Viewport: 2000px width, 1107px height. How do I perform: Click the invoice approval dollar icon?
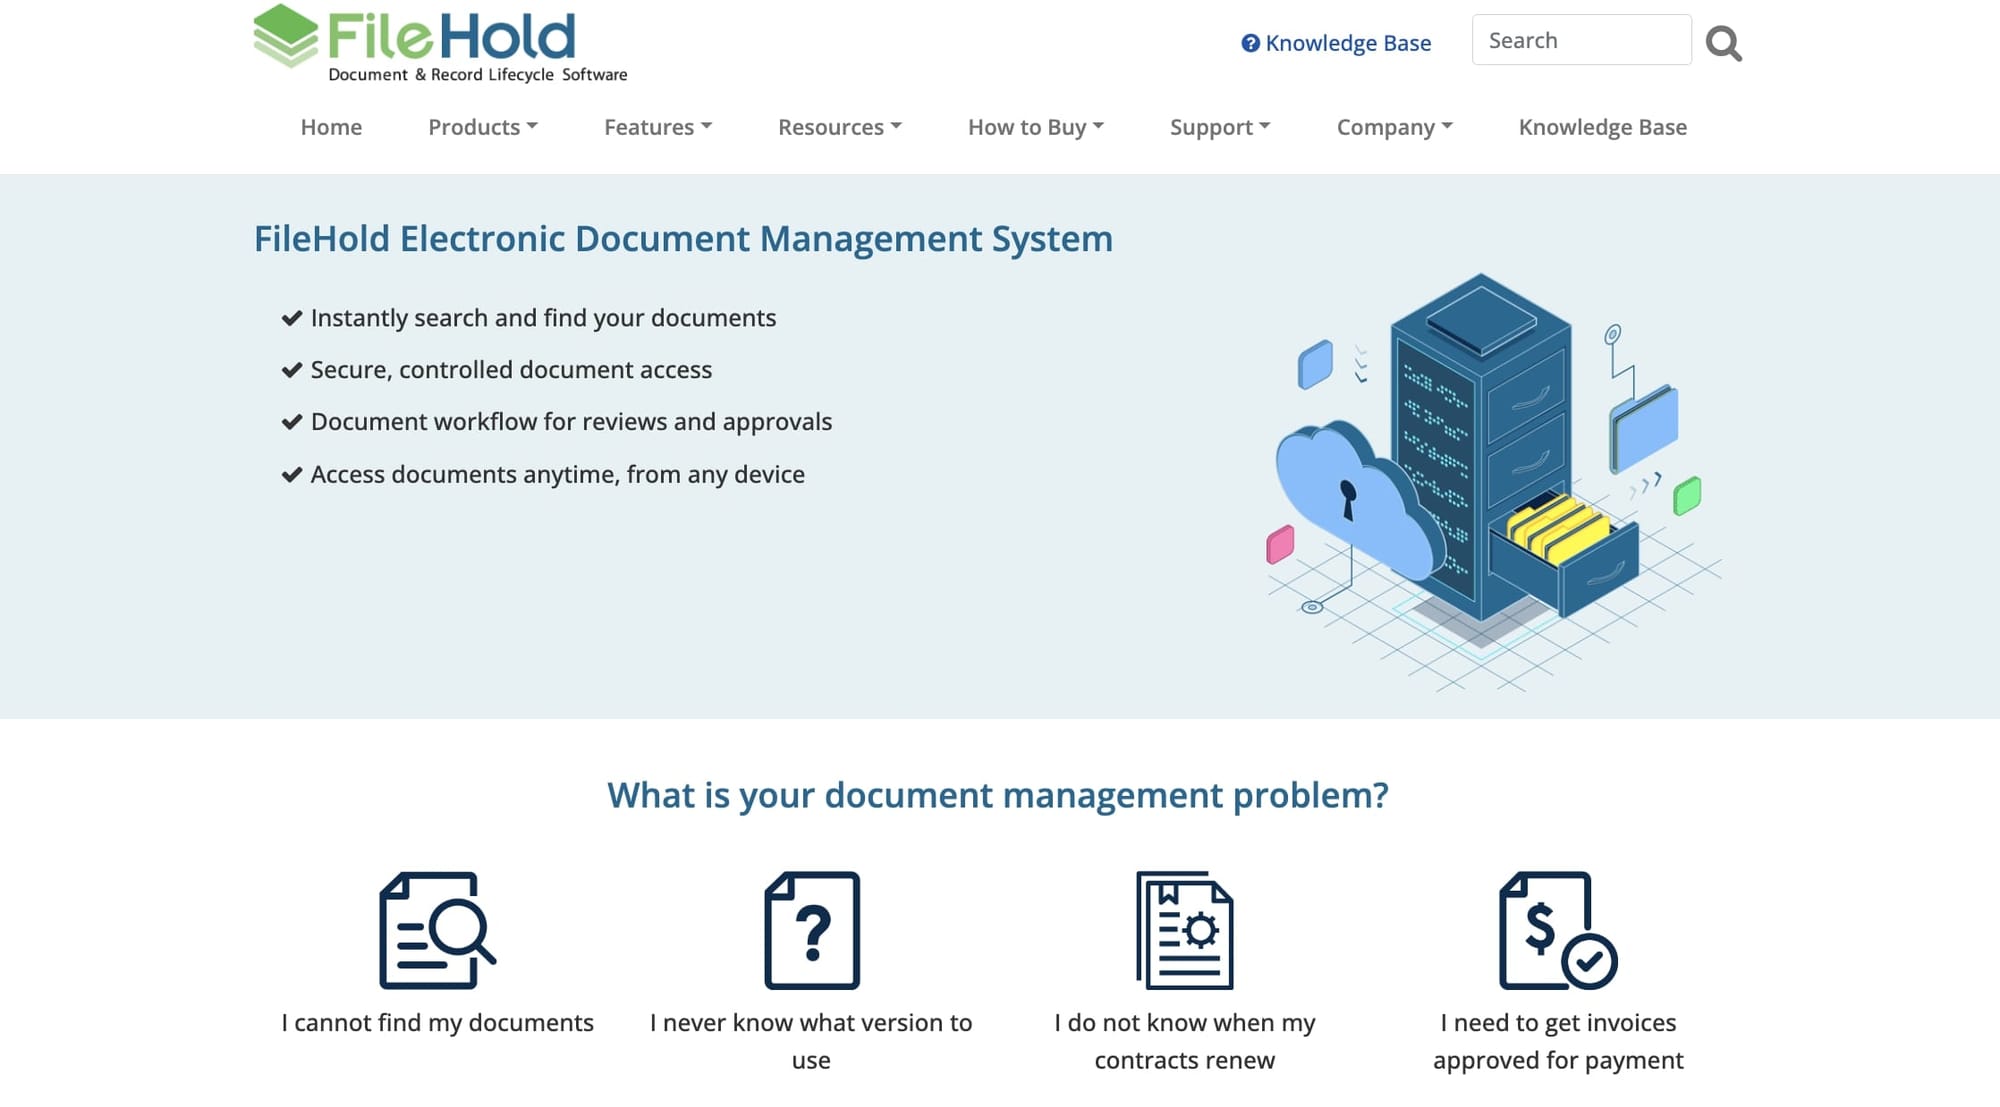[1557, 930]
